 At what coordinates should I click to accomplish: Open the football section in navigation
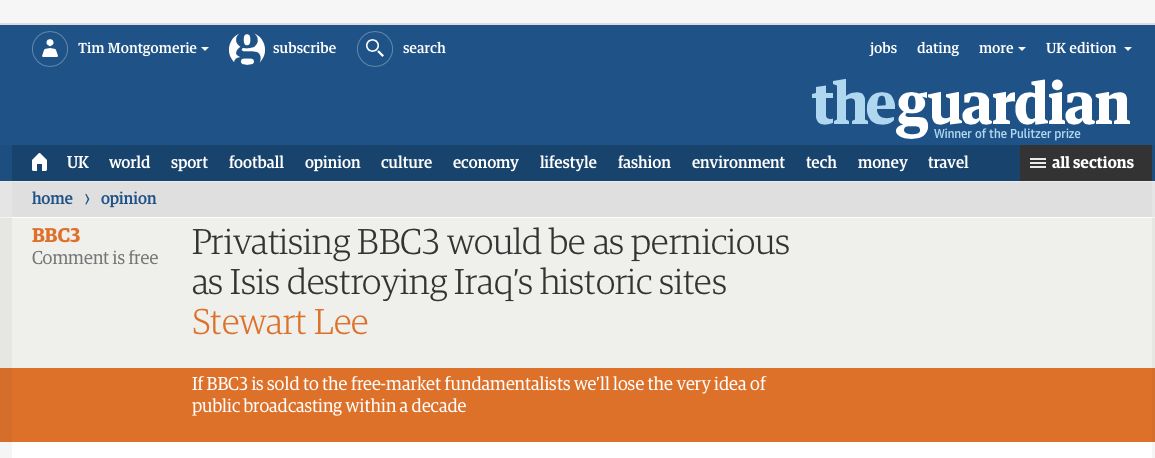pos(256,163)
